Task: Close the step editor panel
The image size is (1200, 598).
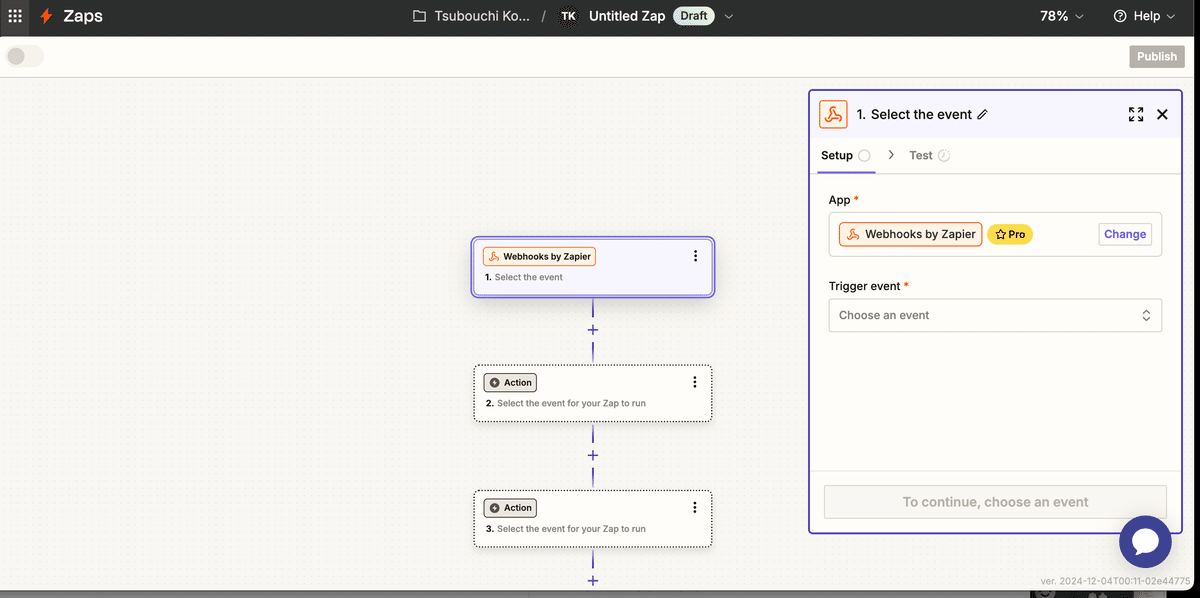Action: tap(1162, 114)
